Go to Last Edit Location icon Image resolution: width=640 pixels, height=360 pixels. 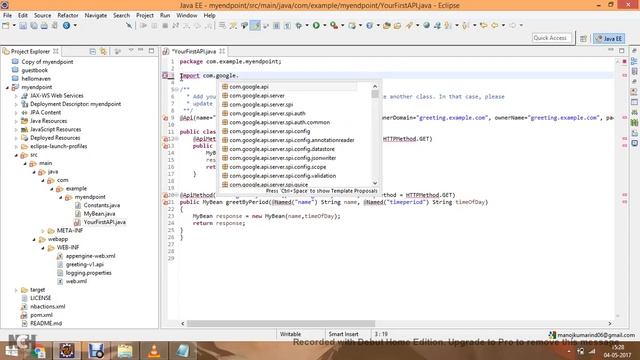click(484, 25)
